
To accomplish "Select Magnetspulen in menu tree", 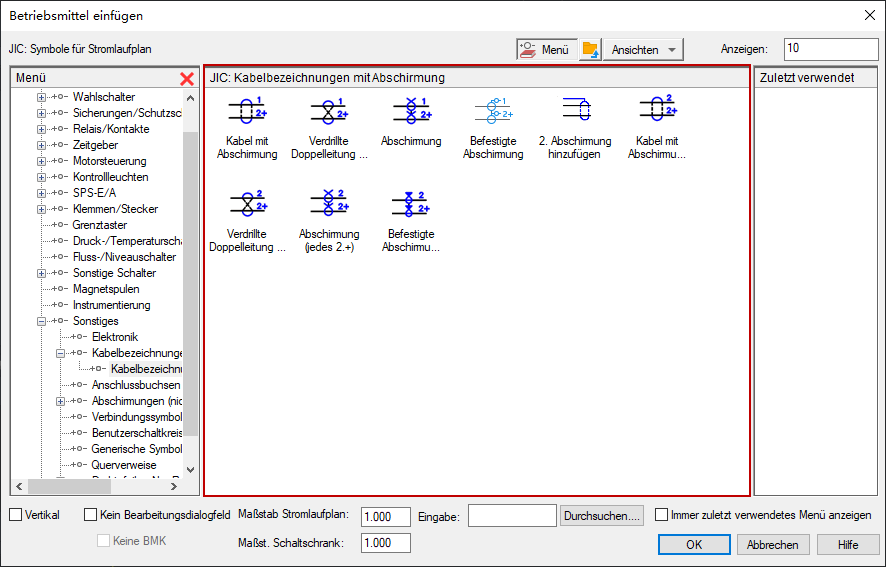I will point(106,289).
